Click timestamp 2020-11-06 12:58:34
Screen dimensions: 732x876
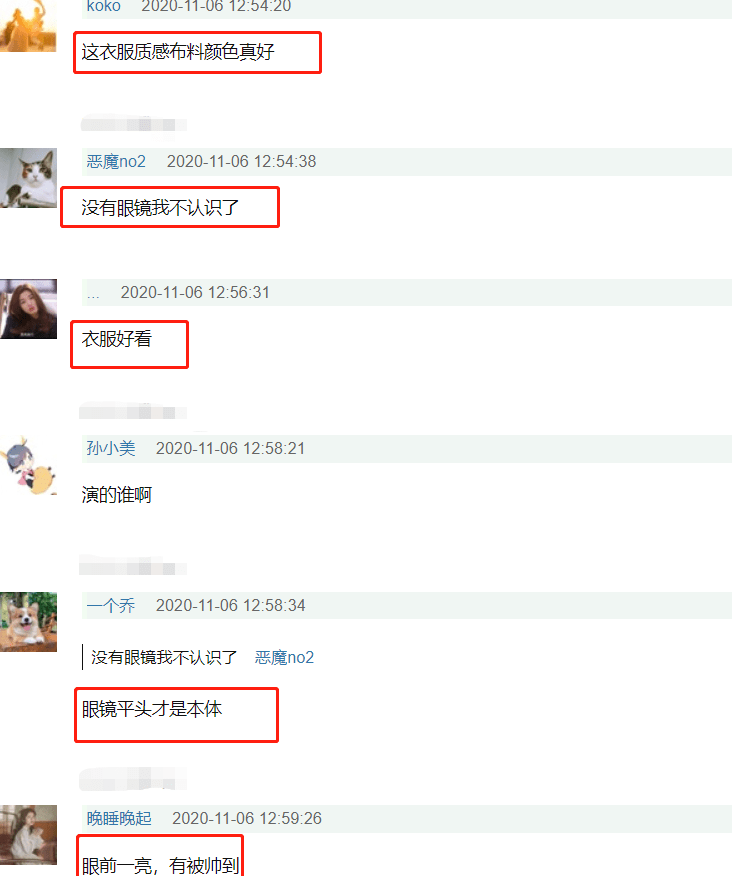(x=230, y=605)
